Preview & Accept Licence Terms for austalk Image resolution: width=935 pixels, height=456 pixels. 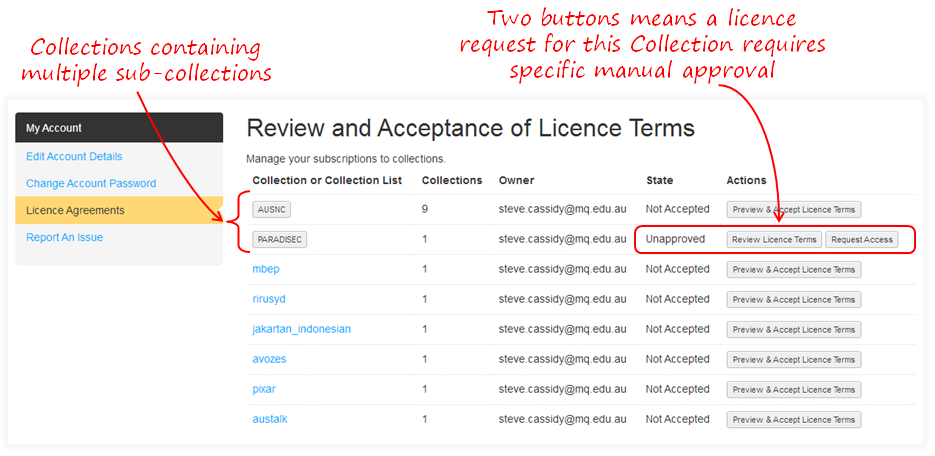coord(794,419)
